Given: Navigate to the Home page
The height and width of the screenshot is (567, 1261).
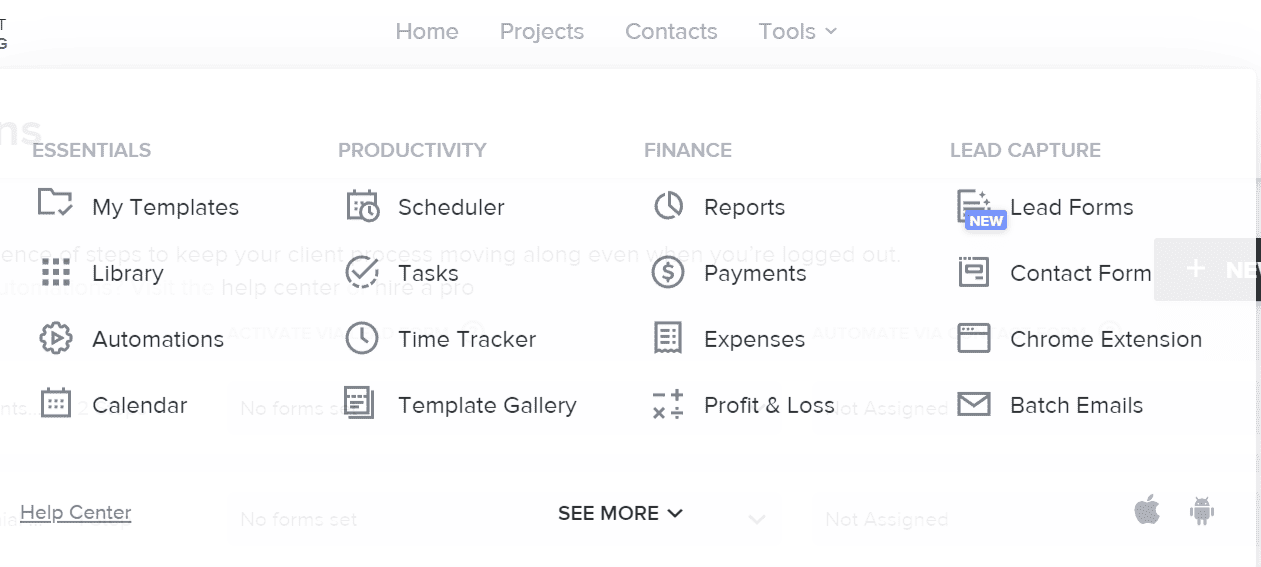Looking at the screenshot, I should coord(427,31).
